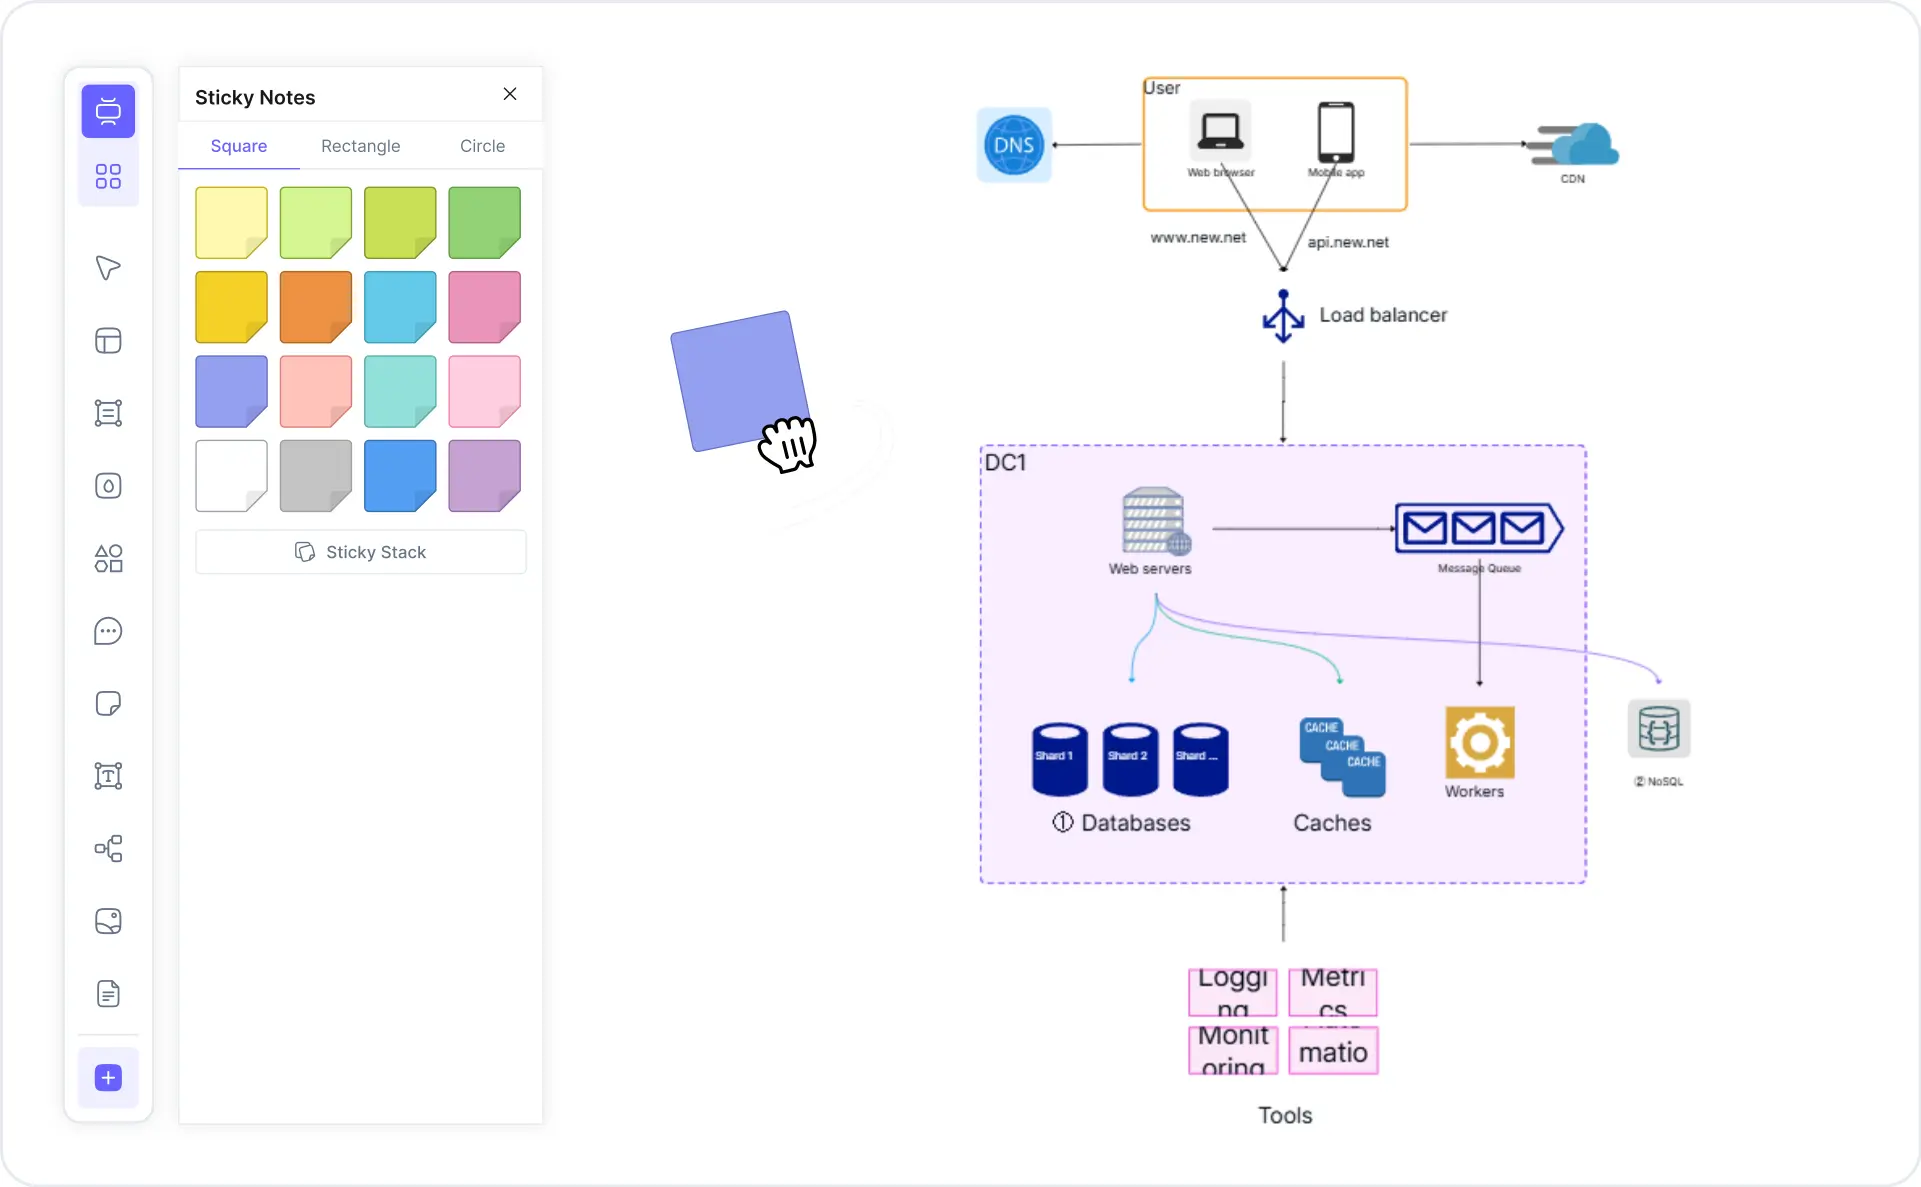This screenshot has height=1187, width=1921.
Task: Select the text tool from the sidebar
Action: (107, 776)
